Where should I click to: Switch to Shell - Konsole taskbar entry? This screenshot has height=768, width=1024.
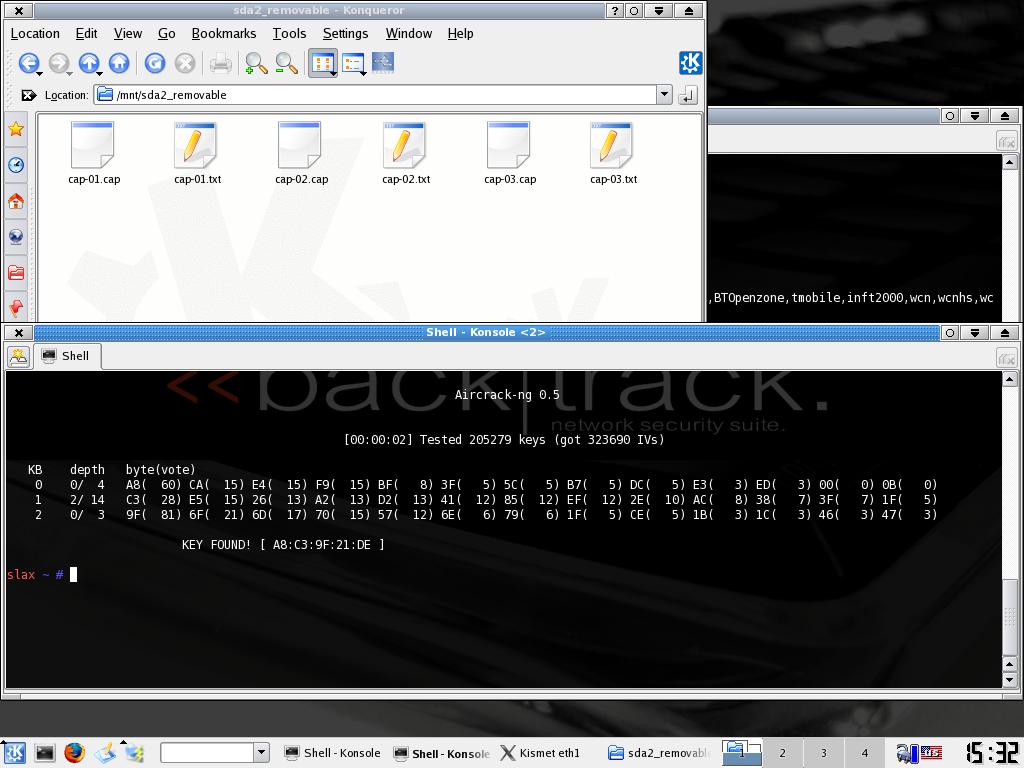tap(333, 753)
